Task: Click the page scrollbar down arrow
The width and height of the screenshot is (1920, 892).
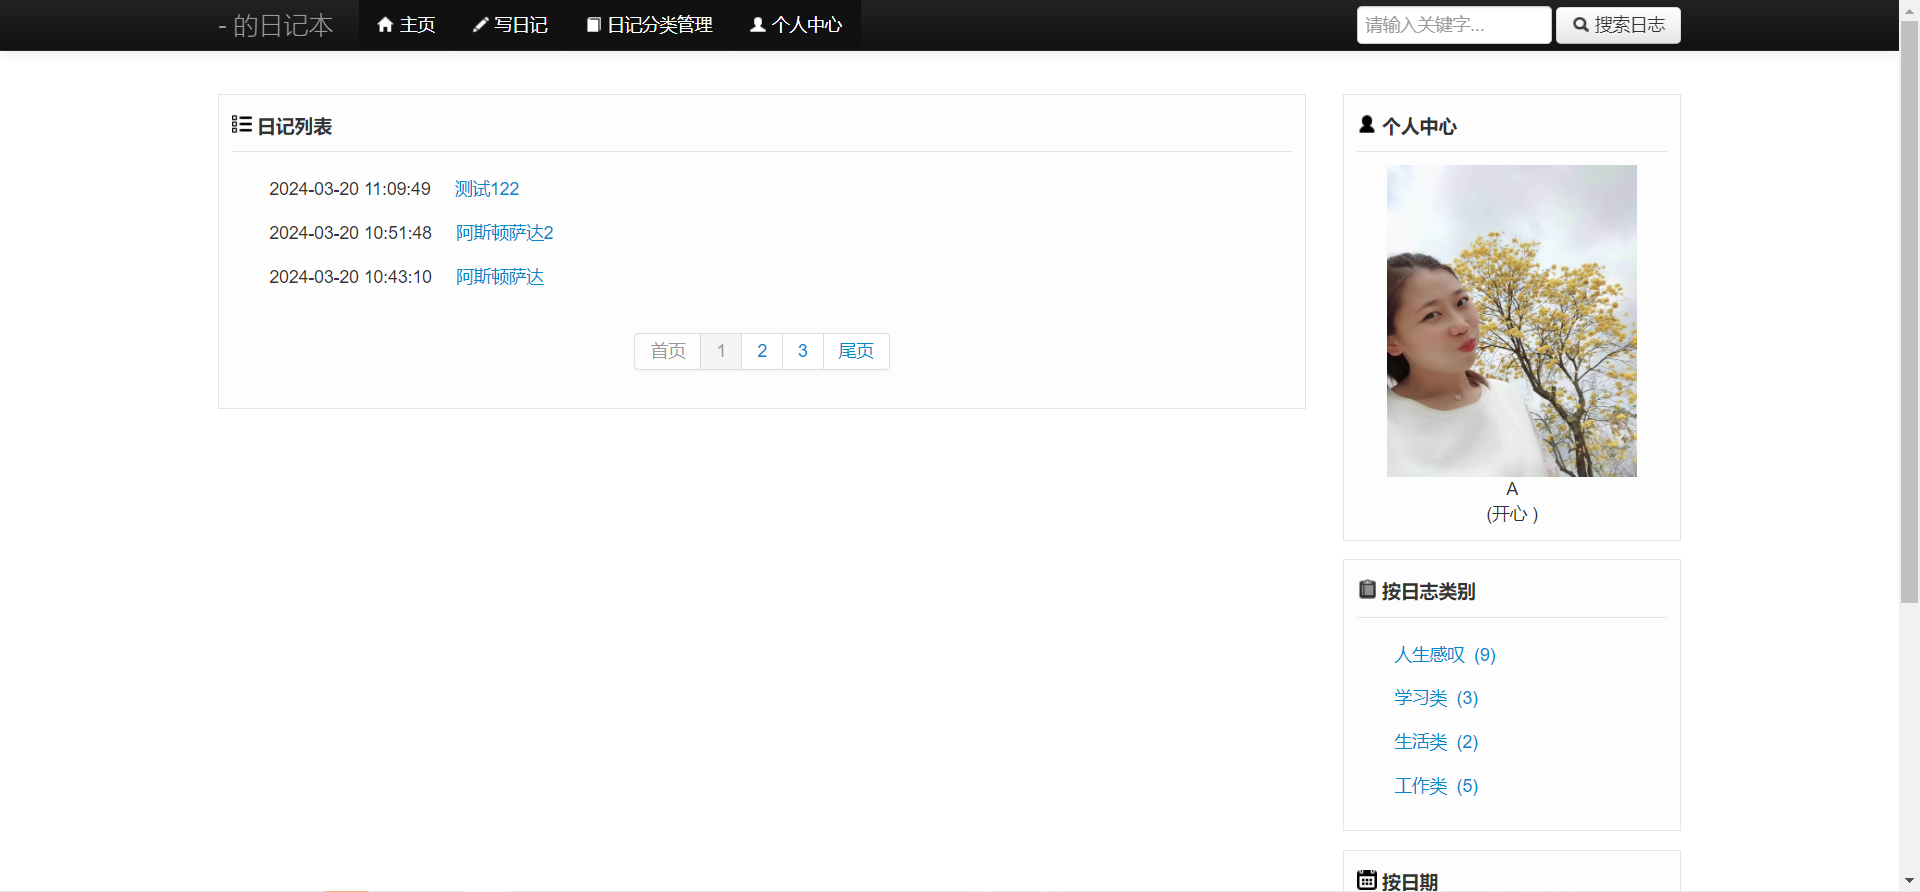Action: tap(1909, 881)
